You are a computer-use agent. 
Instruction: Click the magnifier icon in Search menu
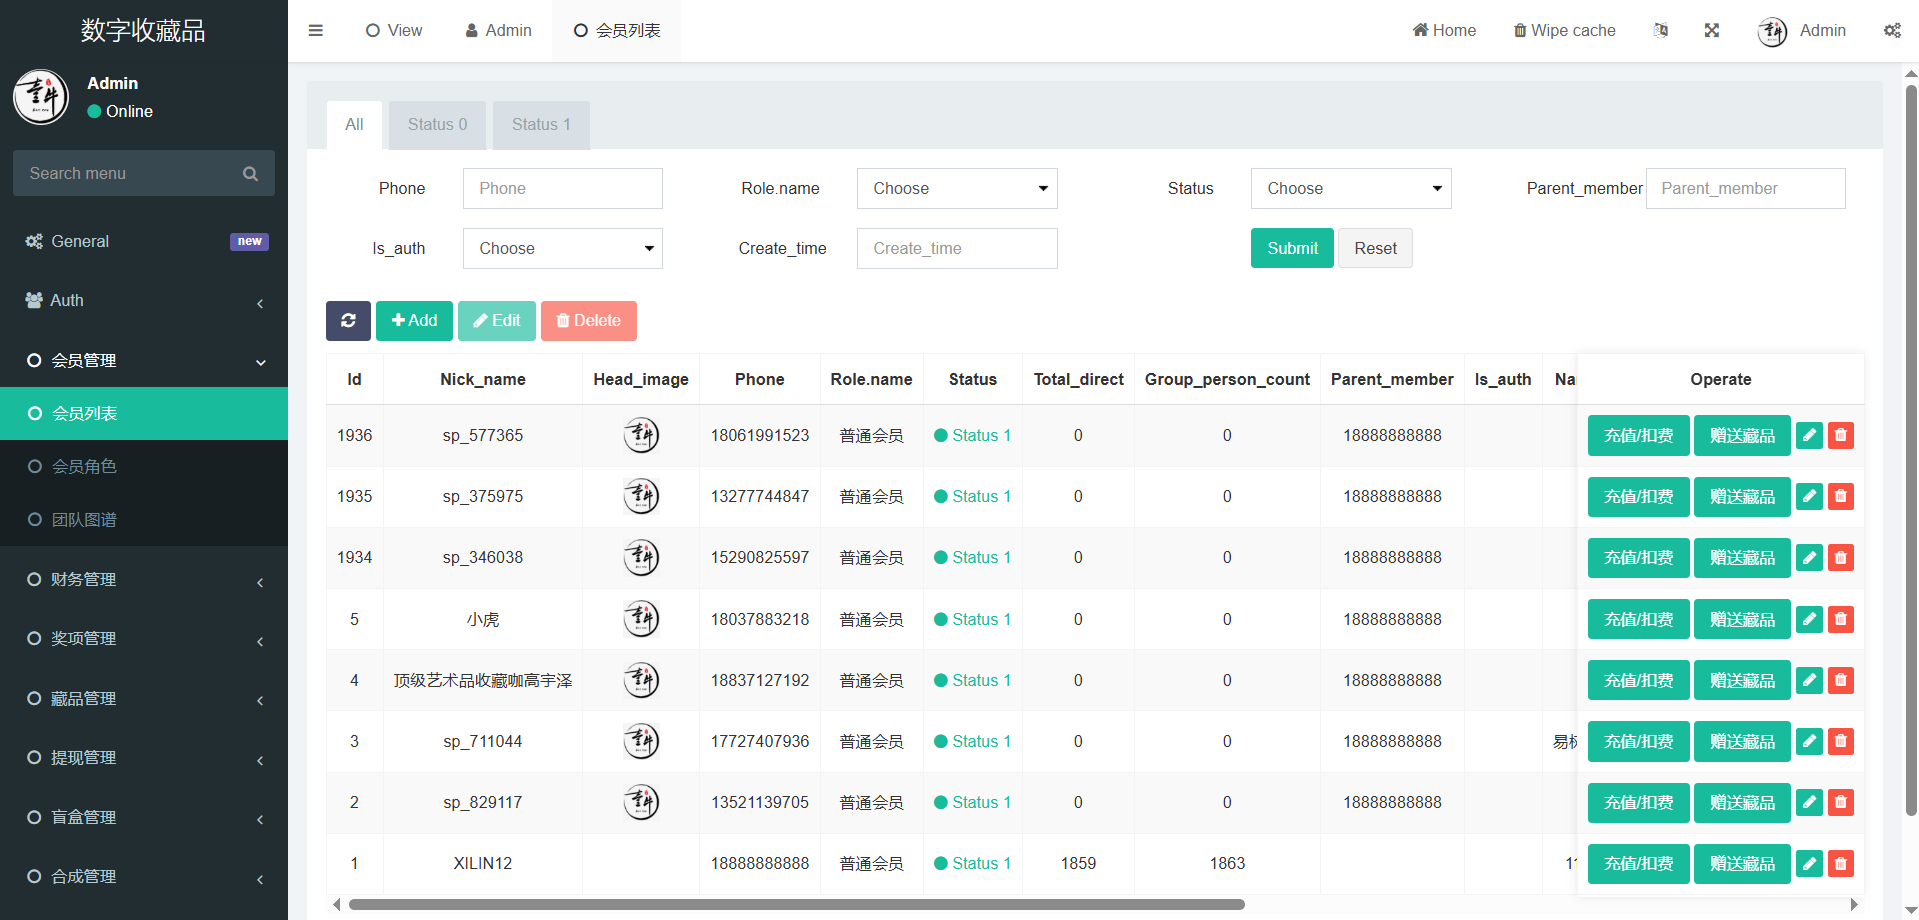click(250, 174)
